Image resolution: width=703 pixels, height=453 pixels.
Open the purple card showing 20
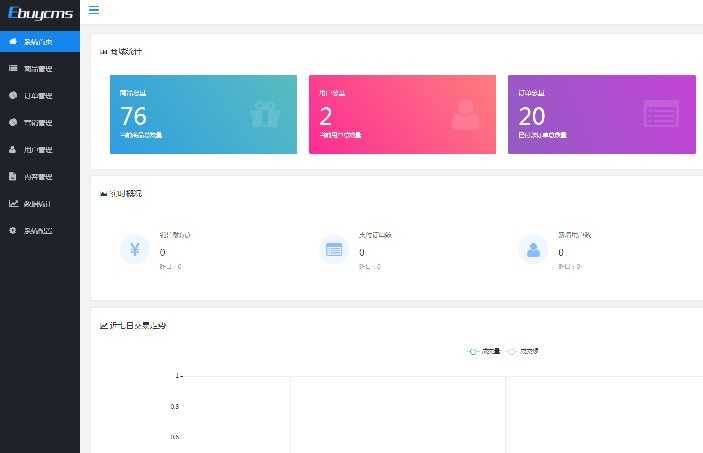pyautogui.click(x=602, y=114)
